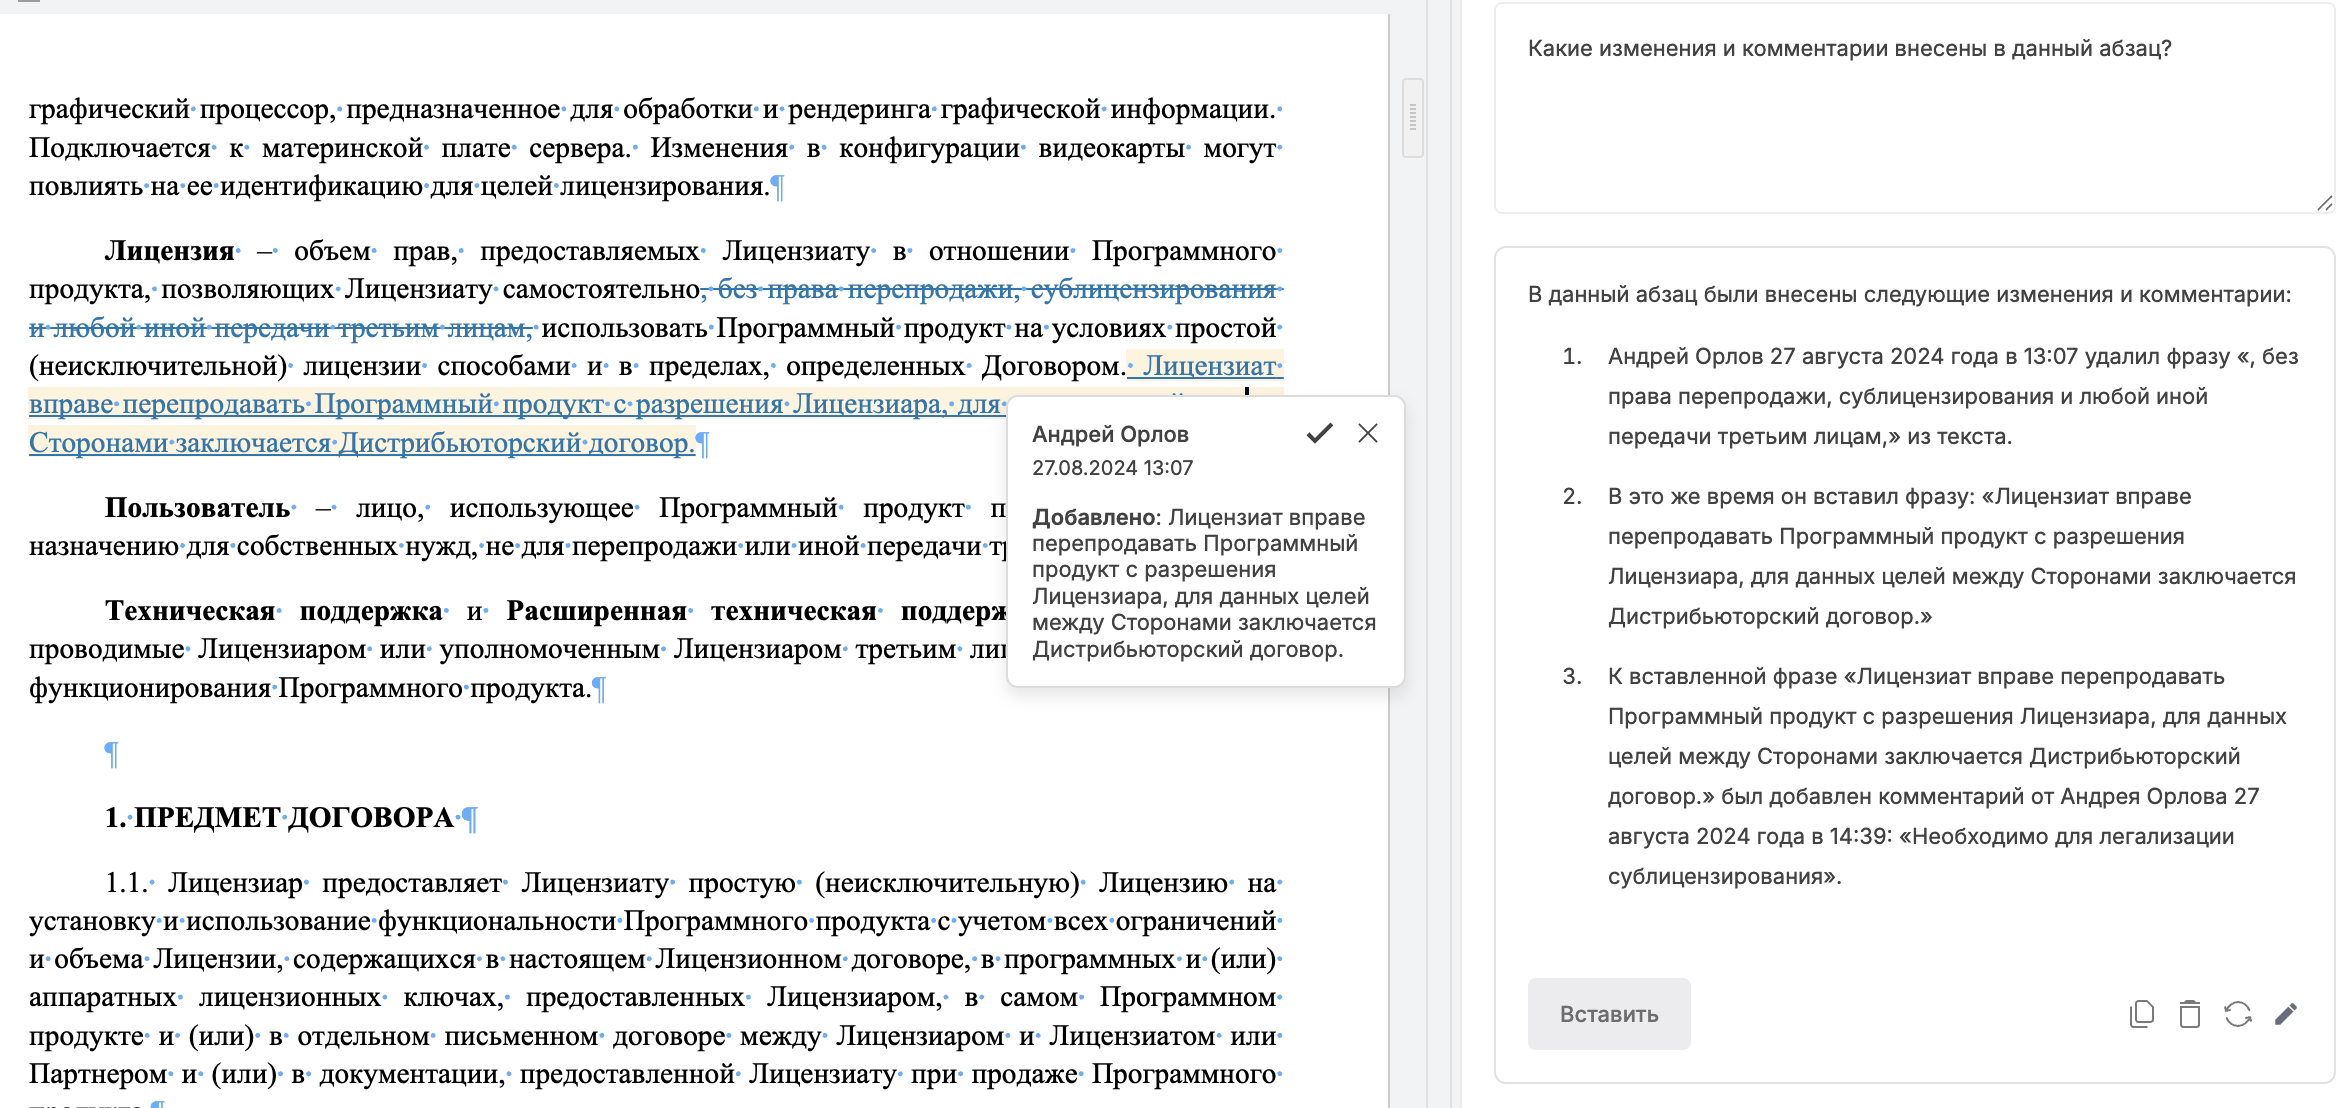Copy the AI response text
The image size is (2352, 1108).
[x=2141, y=1014]
